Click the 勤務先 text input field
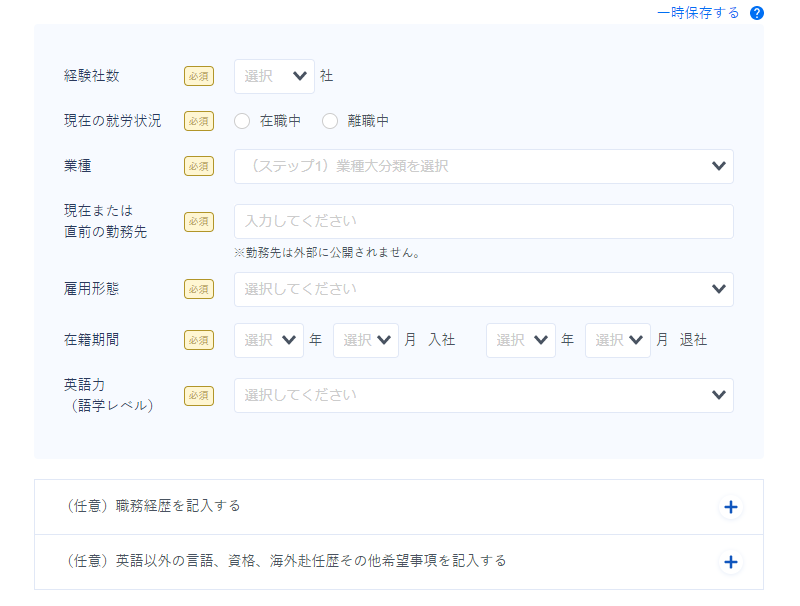 [484, 221]
